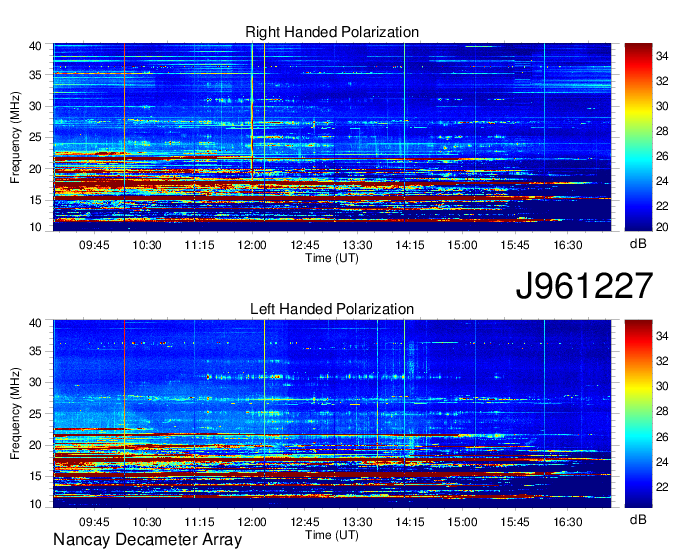Click the 34 dB value on upper colorbar
This screenshot has width=680, height=552.
662,56
